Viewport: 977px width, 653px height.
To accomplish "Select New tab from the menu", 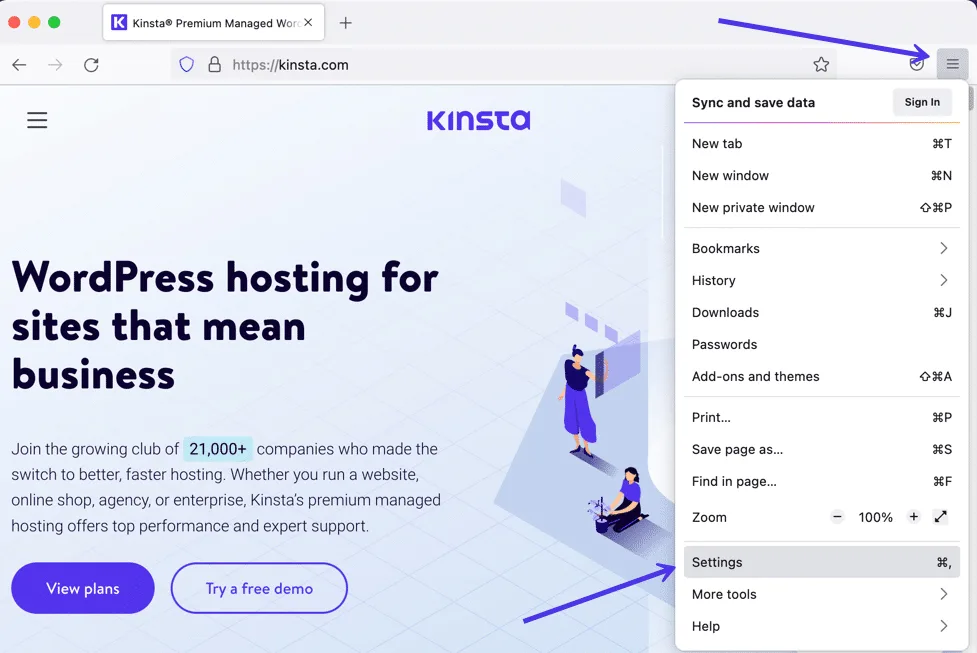I will tap(821, 144).
